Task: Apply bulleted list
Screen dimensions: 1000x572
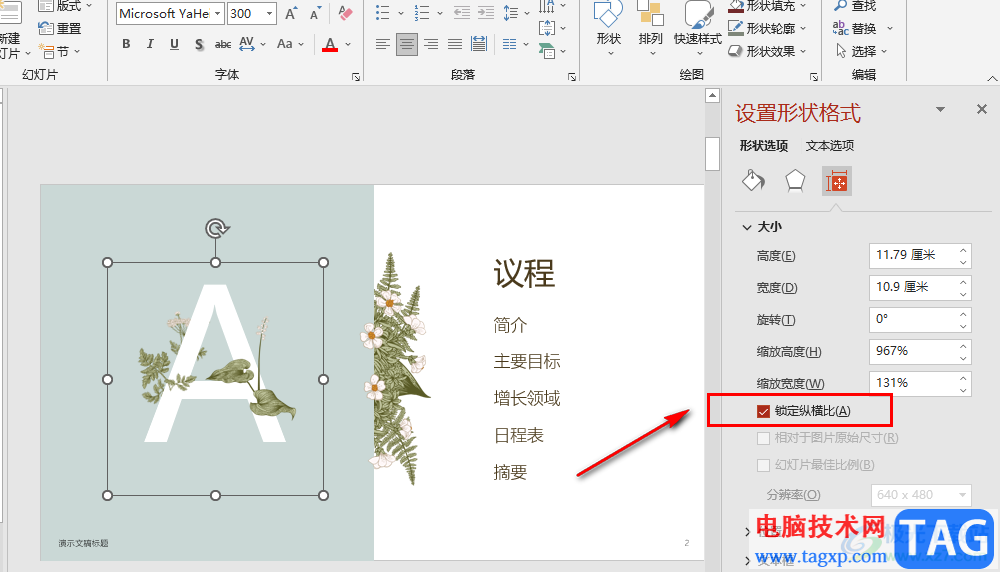Action: [383, 13]
